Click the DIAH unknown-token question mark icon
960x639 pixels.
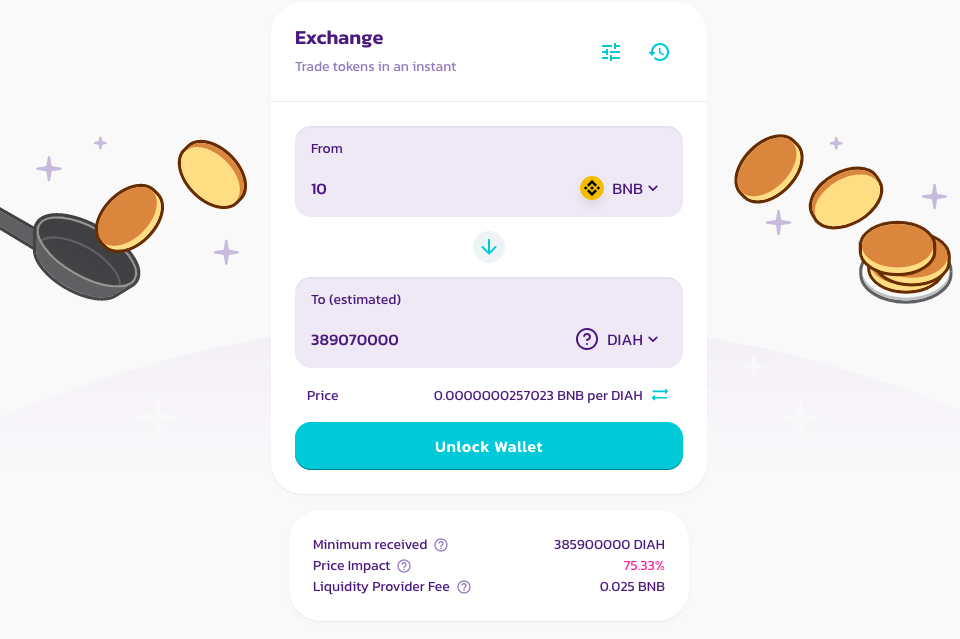tap(587, 339)
